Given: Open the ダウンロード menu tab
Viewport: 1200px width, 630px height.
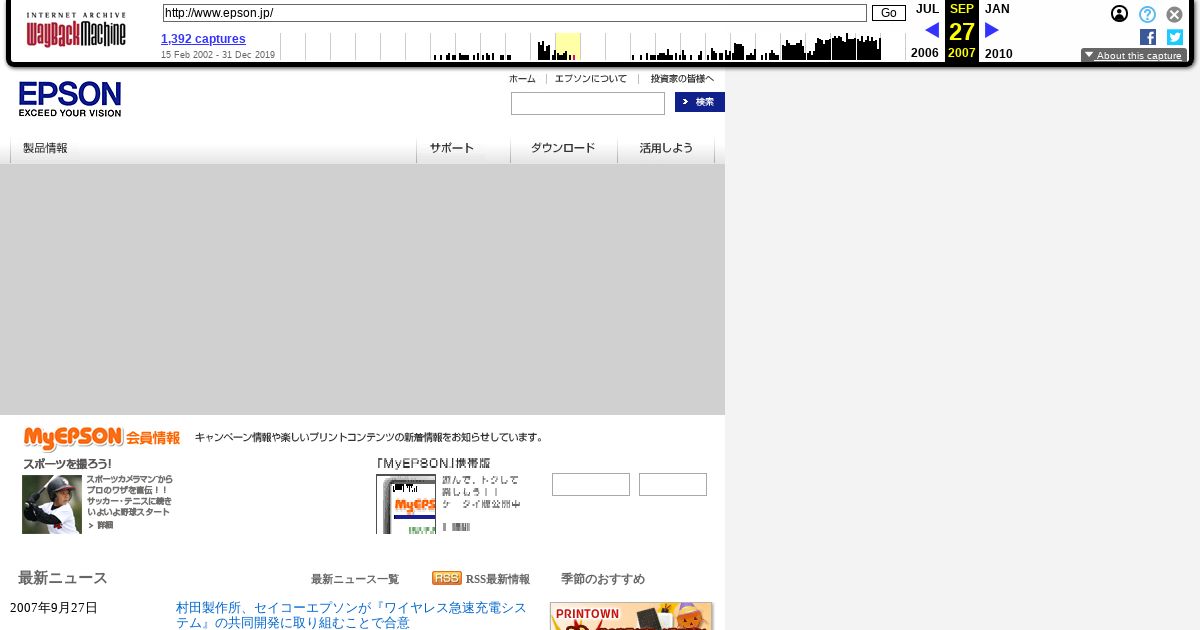Looking at the screenshot, I should coord(563,148).
